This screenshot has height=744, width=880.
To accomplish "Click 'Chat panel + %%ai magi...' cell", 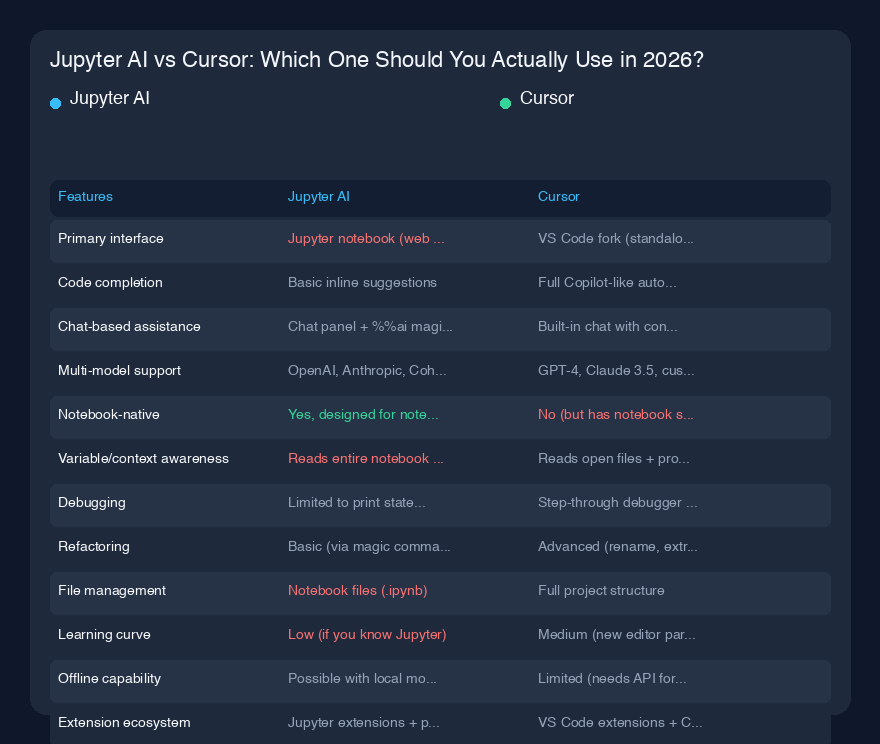I will pyautogui.click(x=370, y=327).
